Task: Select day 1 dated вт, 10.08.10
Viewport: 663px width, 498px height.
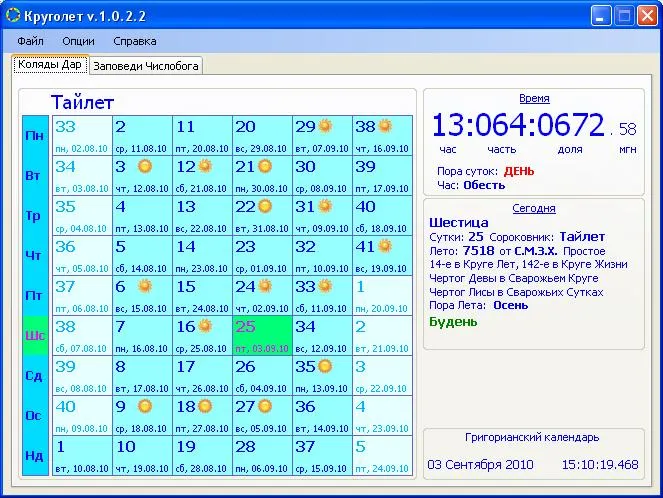Action: coord(81,455)
